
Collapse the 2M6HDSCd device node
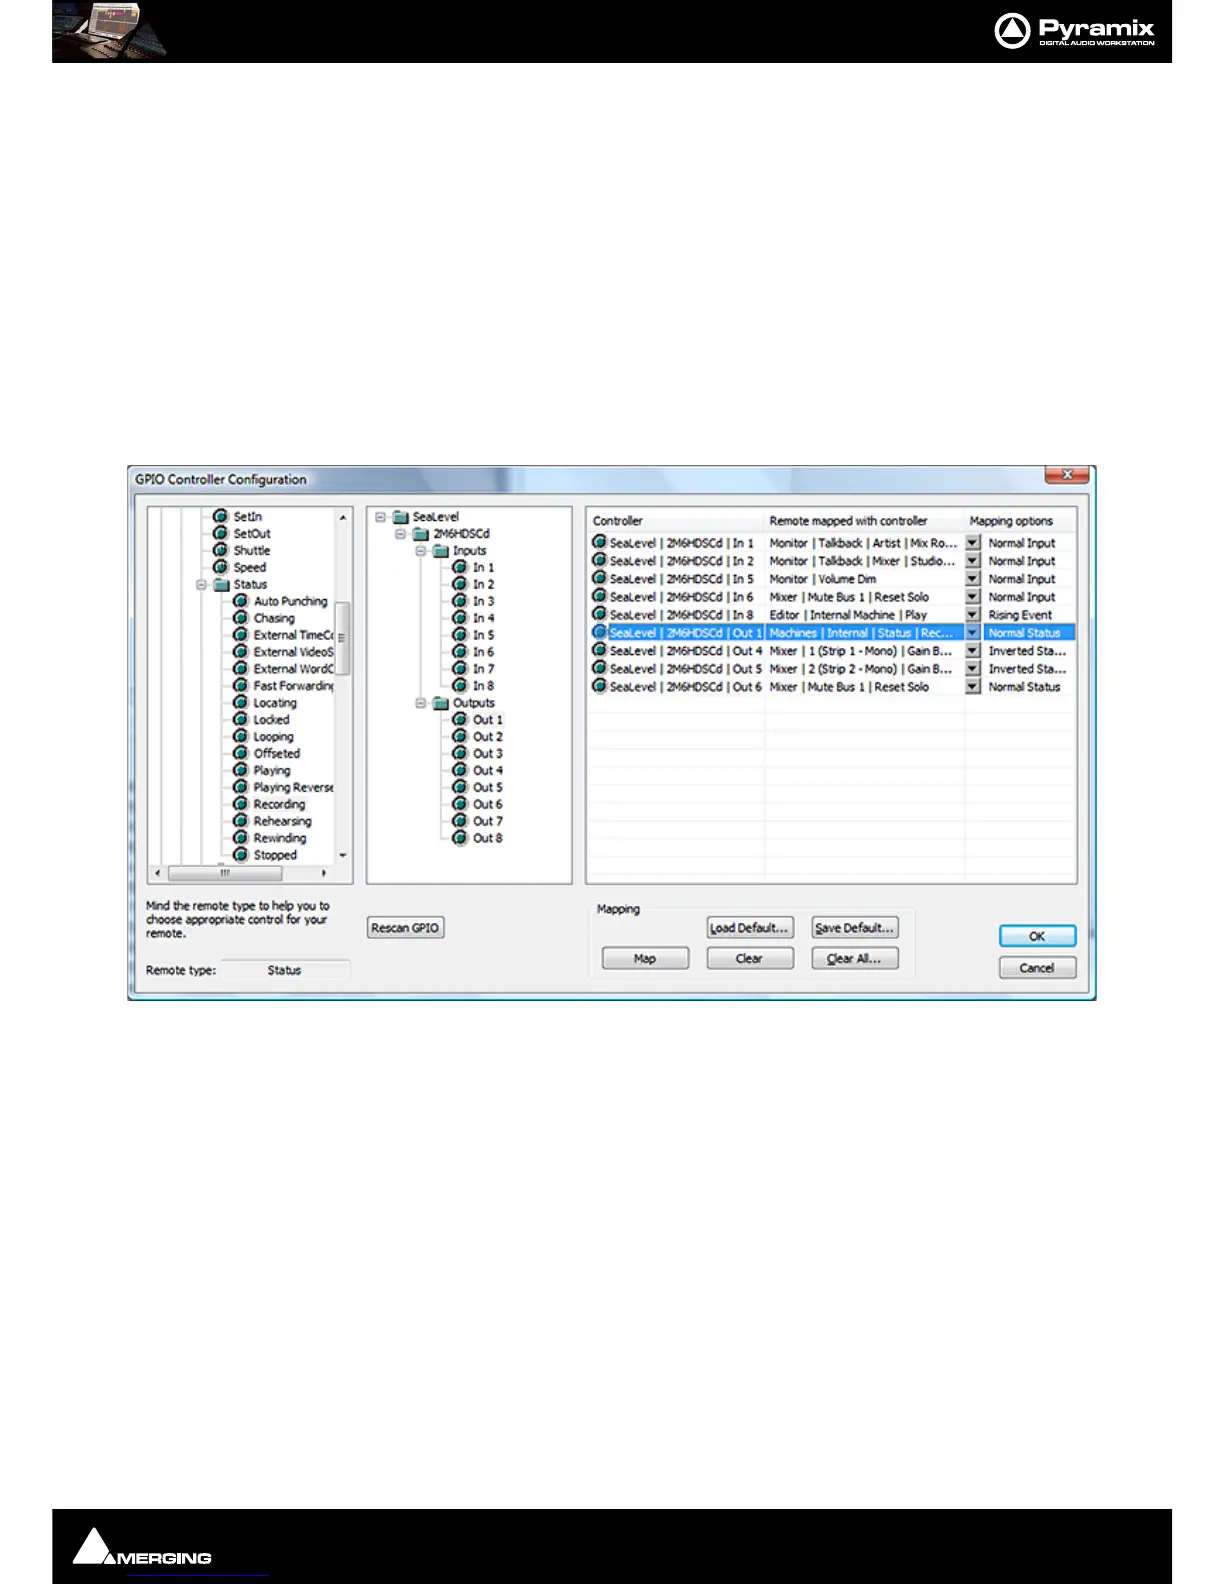(400, 534)
